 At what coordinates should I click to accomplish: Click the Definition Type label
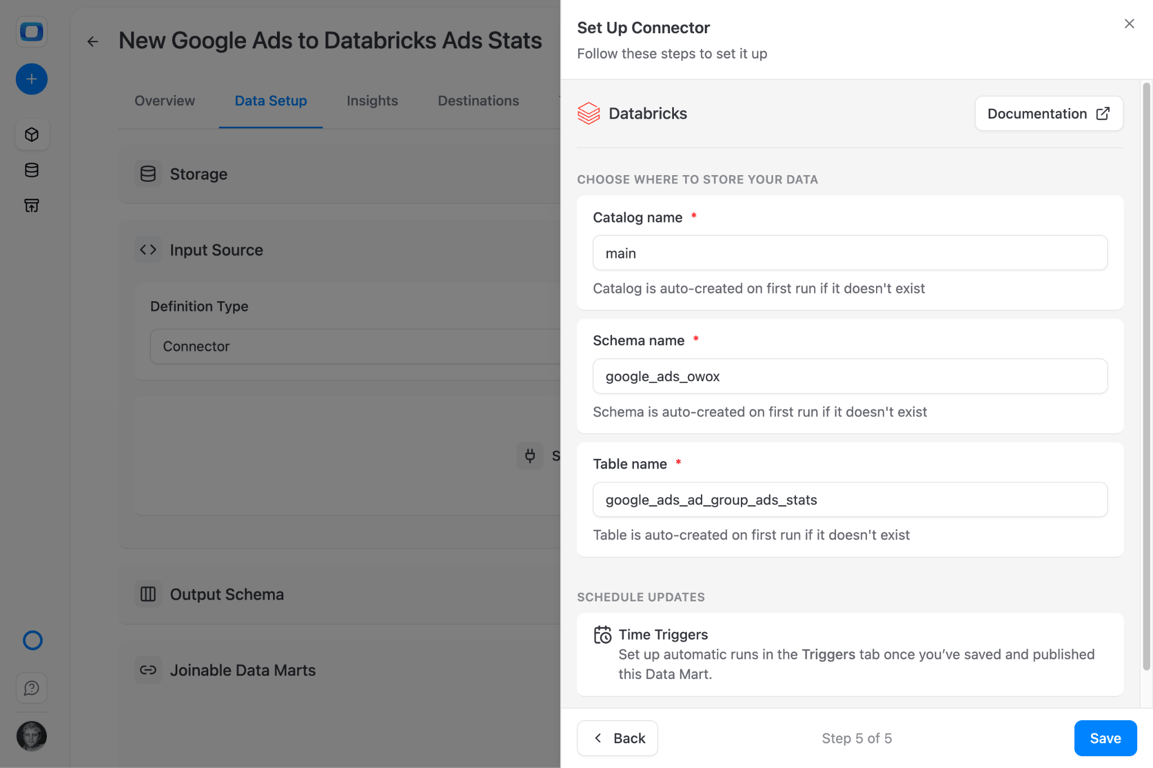pos(199,306)
